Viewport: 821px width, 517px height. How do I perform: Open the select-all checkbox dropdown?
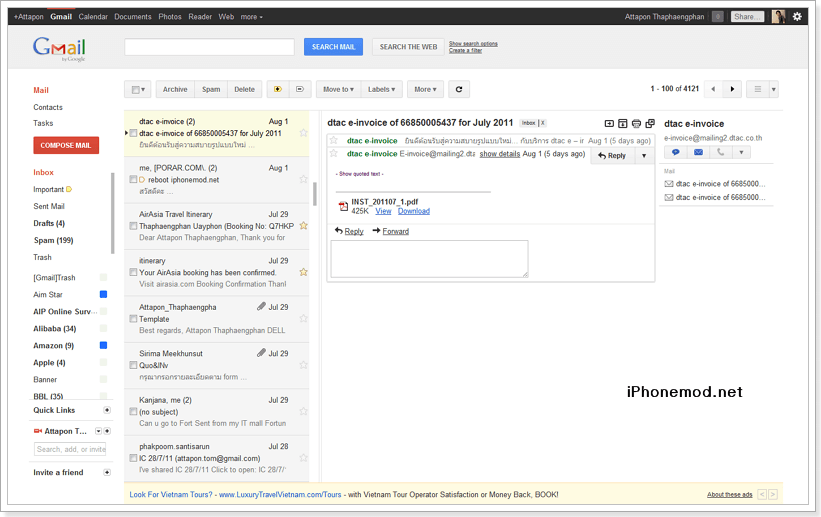click(138, 89)
